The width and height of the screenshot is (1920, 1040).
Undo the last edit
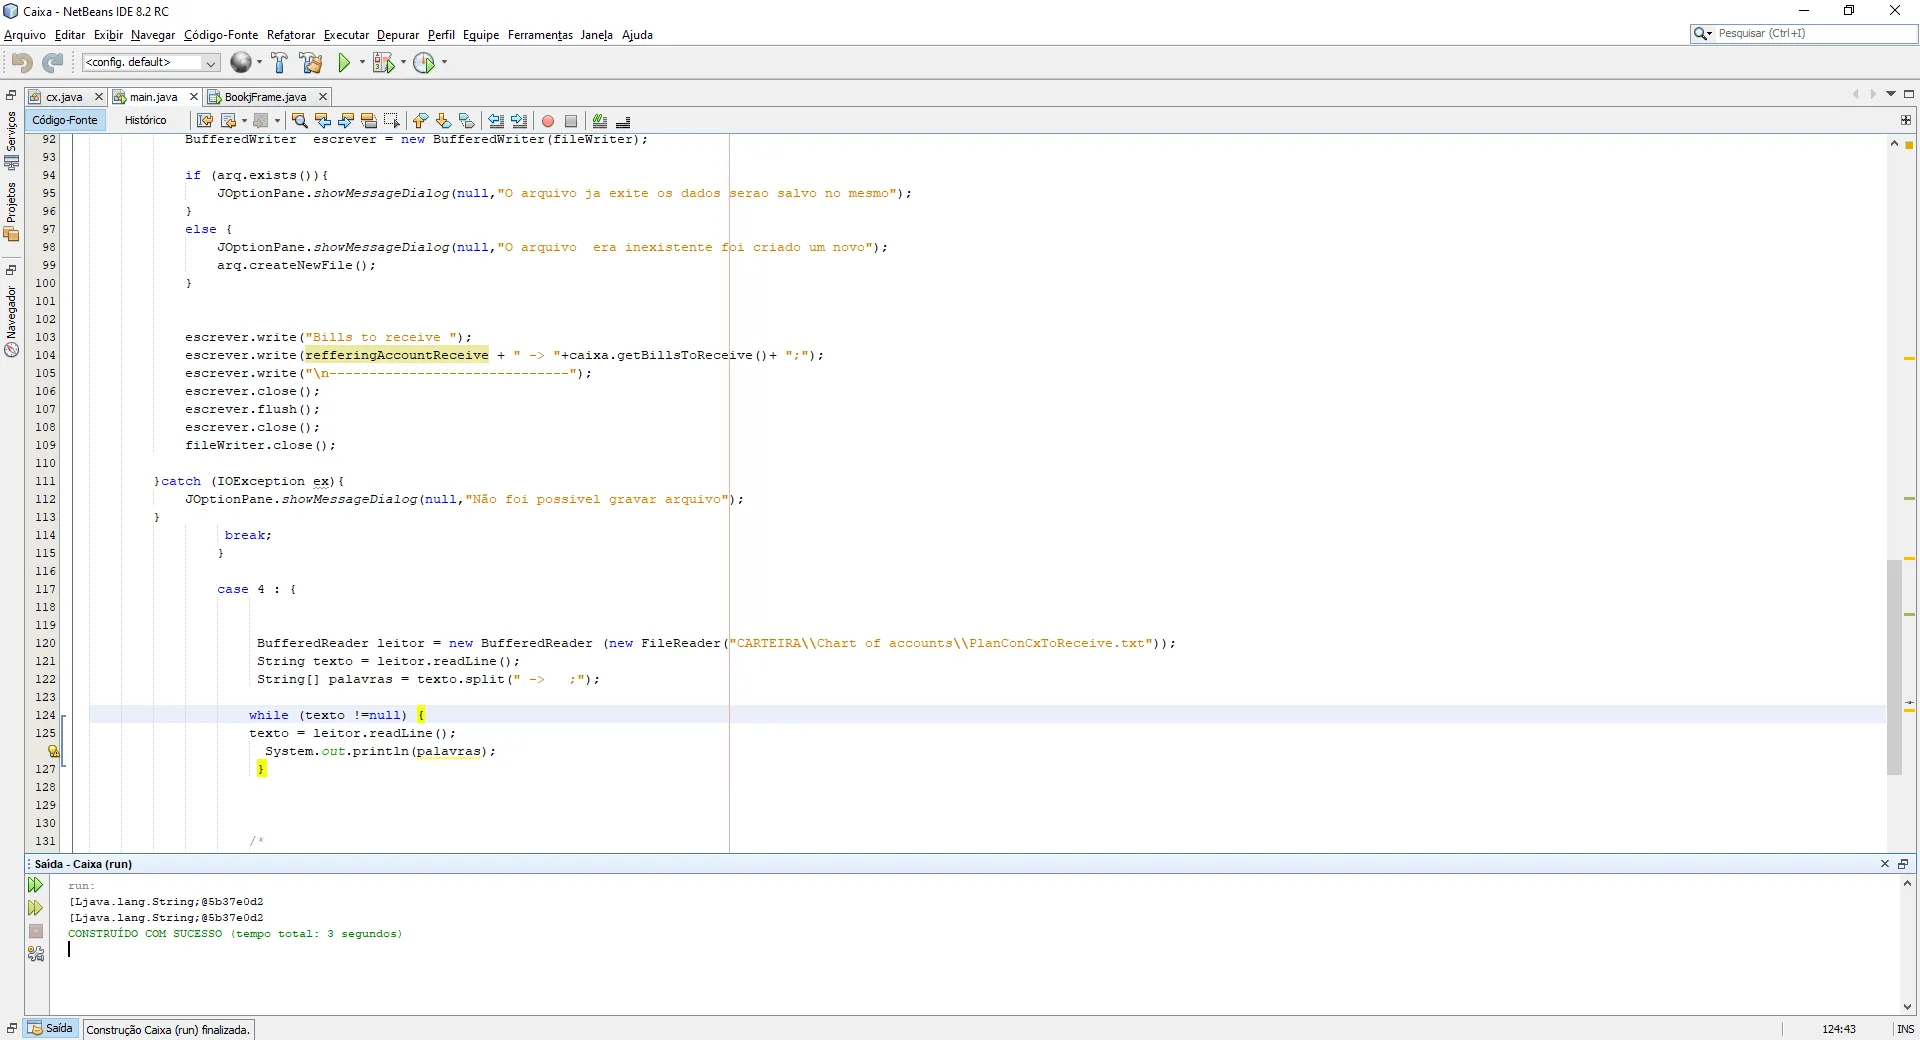21,62
